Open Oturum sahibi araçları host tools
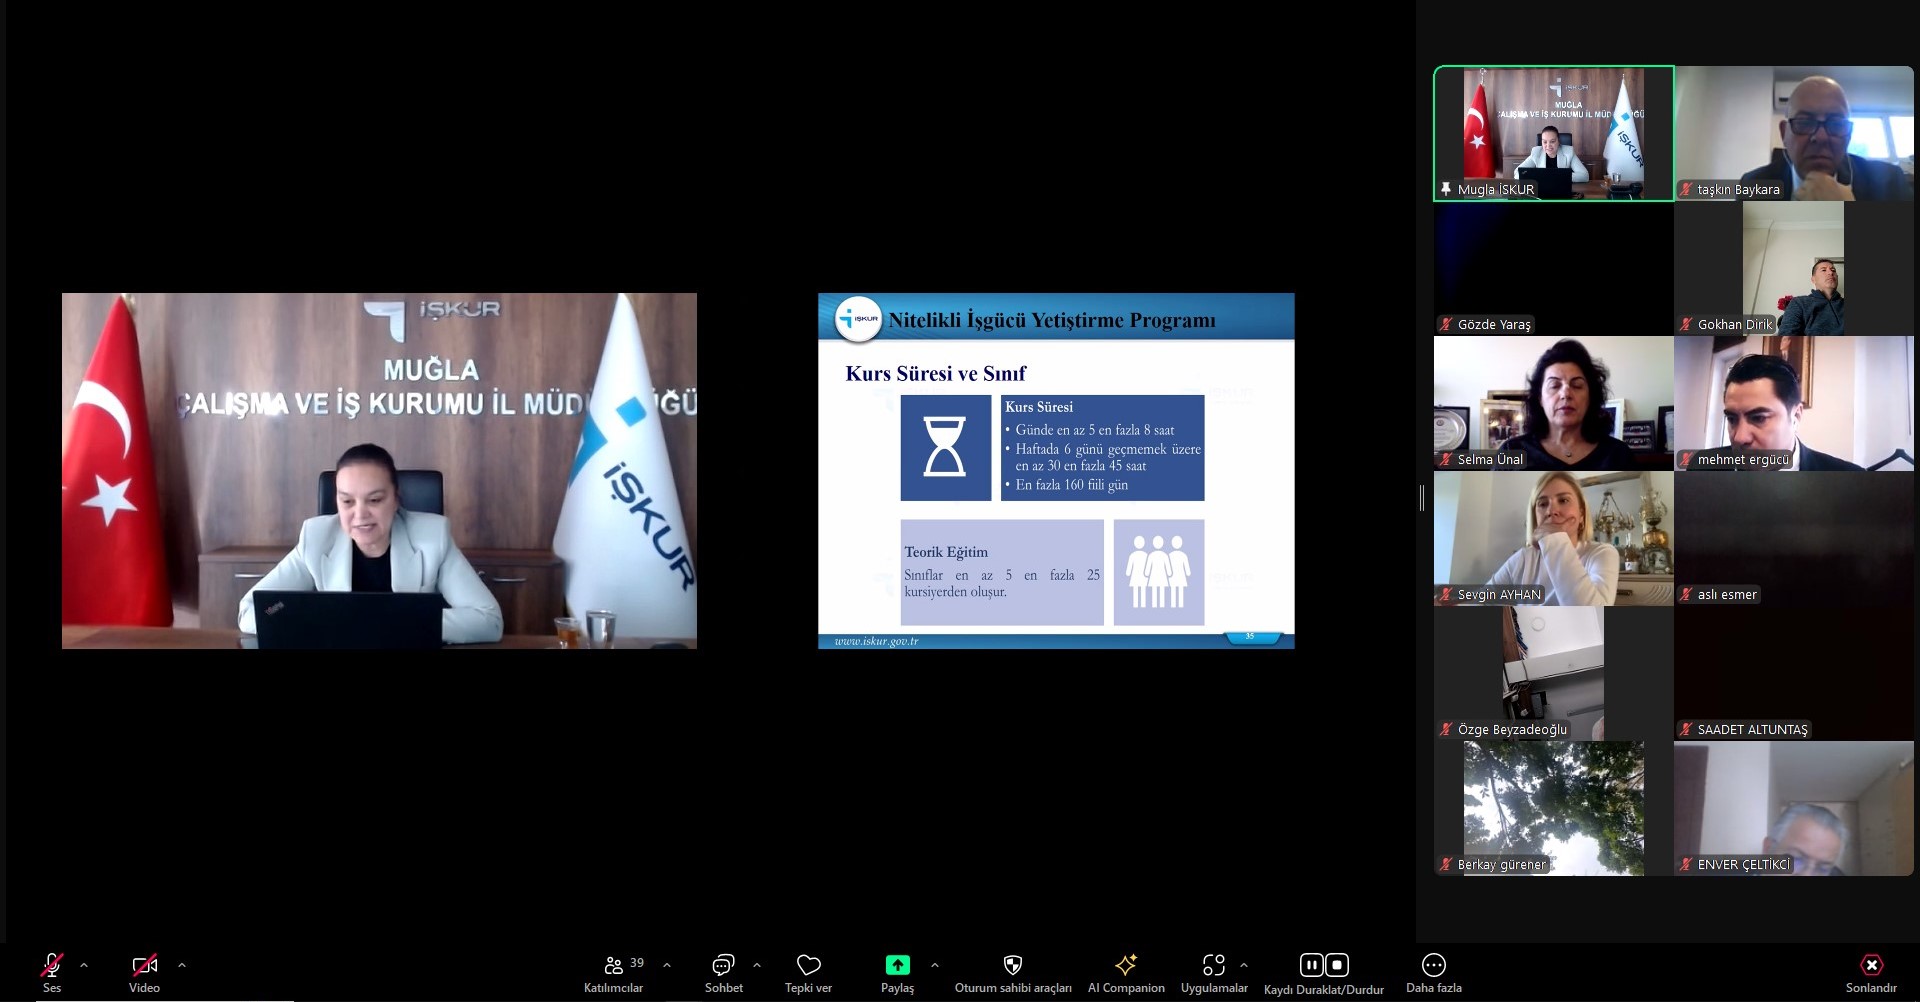Viewport: 1920px width, 1002px height. pos(1013,972)
